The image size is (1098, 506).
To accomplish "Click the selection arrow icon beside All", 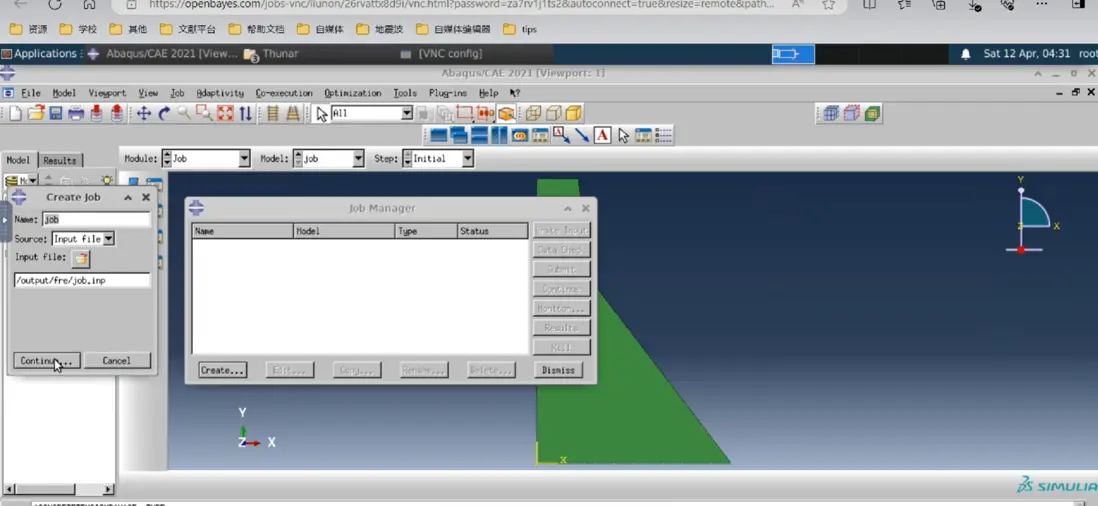I will (x=321, y=113).
